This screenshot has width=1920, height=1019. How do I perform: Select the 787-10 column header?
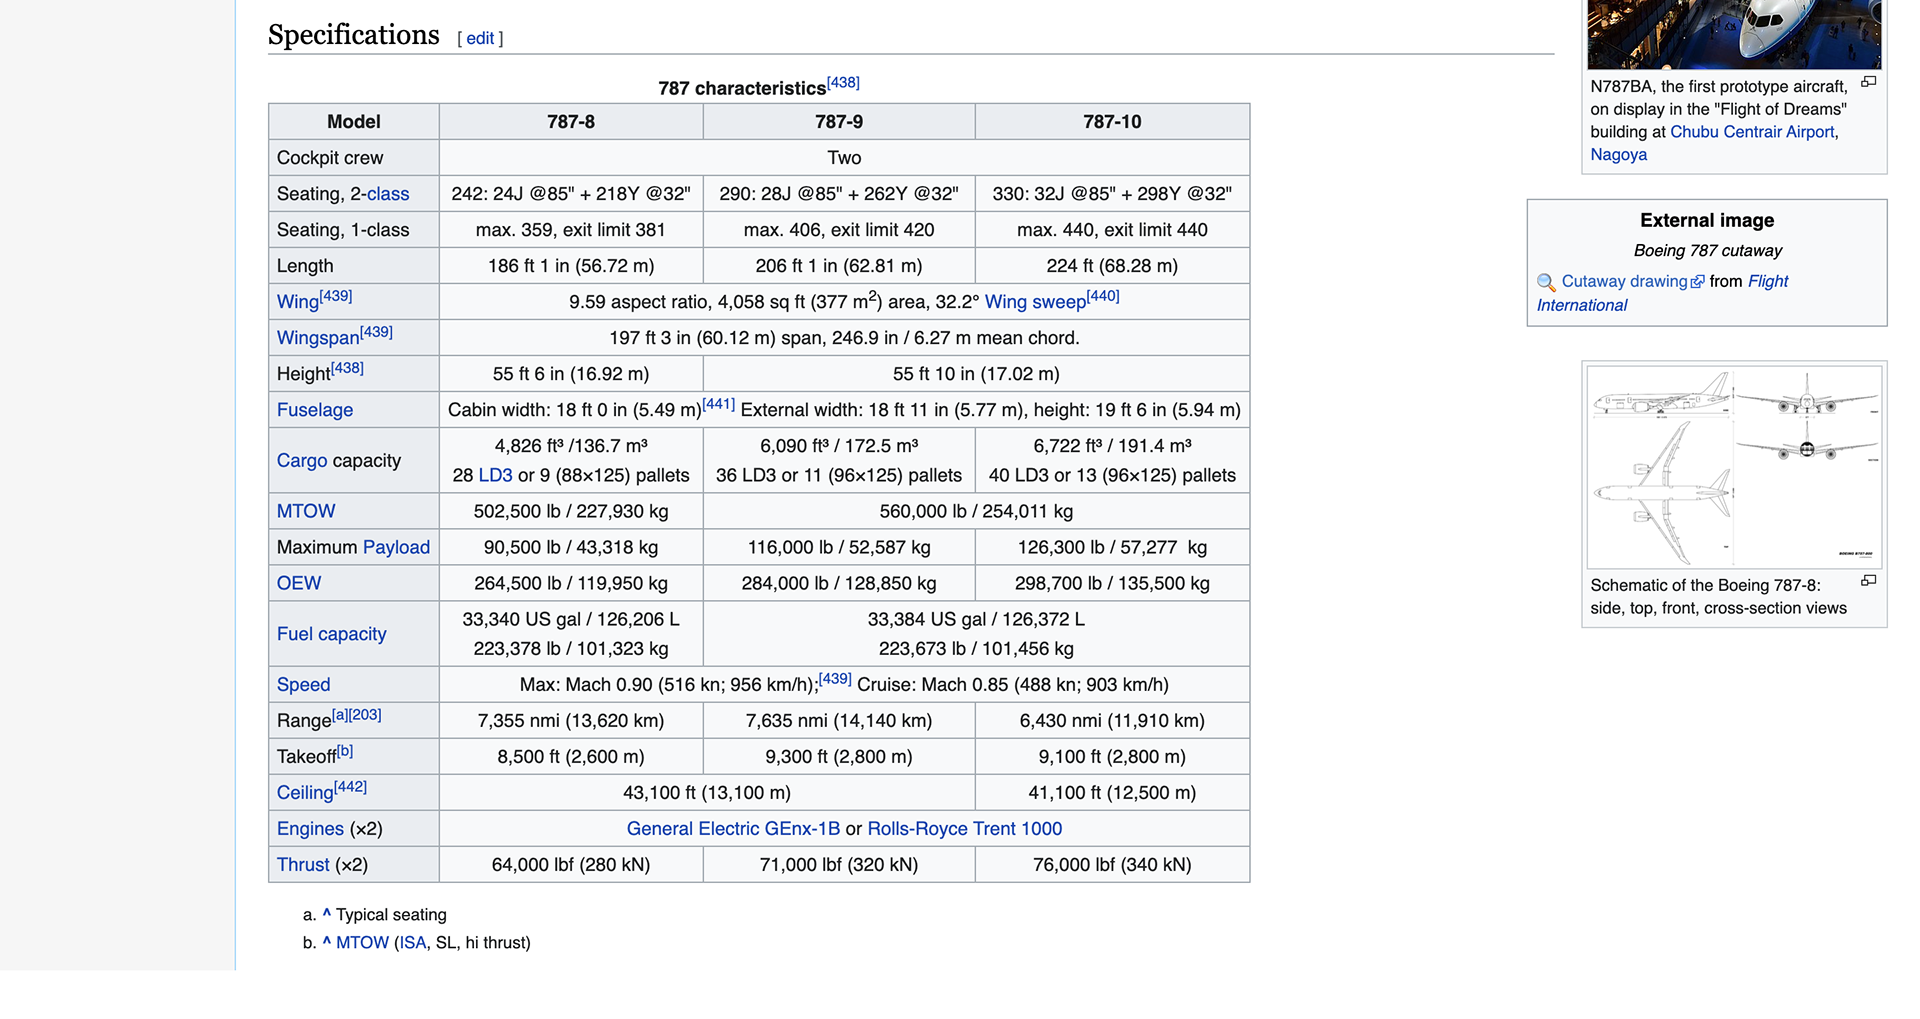[x=1112, y=122]
